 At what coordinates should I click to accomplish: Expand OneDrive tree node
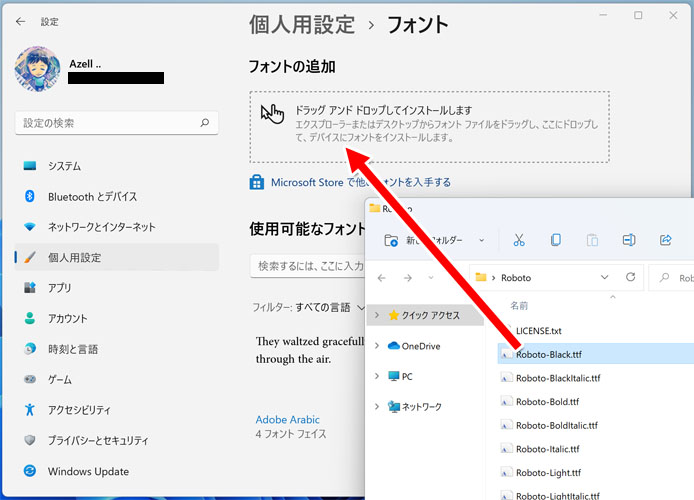click(x=377, y=346)
